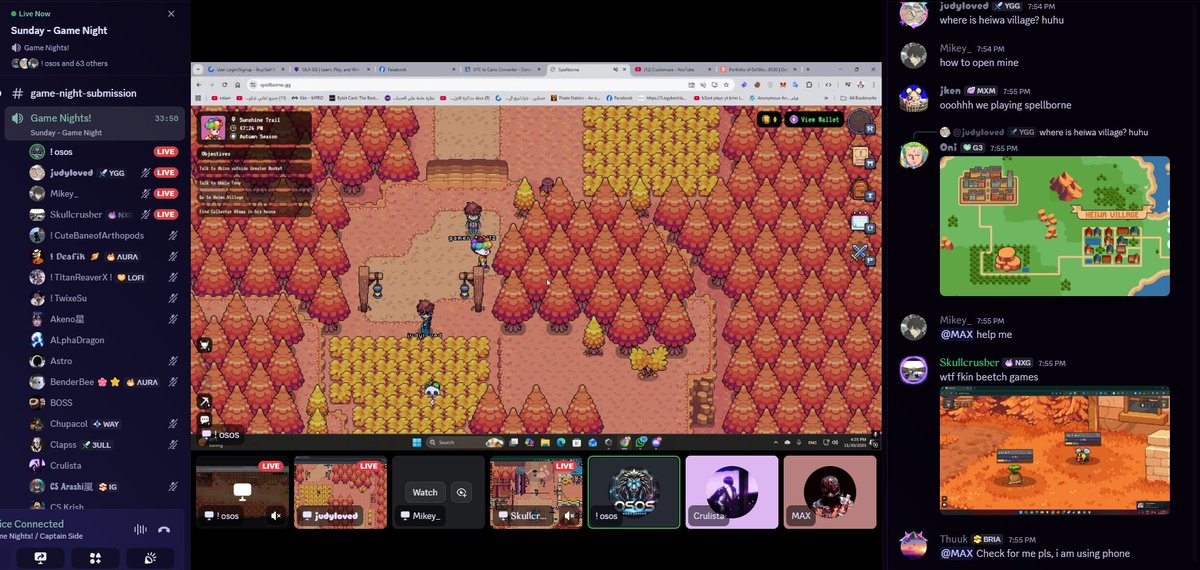Switch to the Facebook browser tab
This screenshot has height=570, width=1200.
416,70
